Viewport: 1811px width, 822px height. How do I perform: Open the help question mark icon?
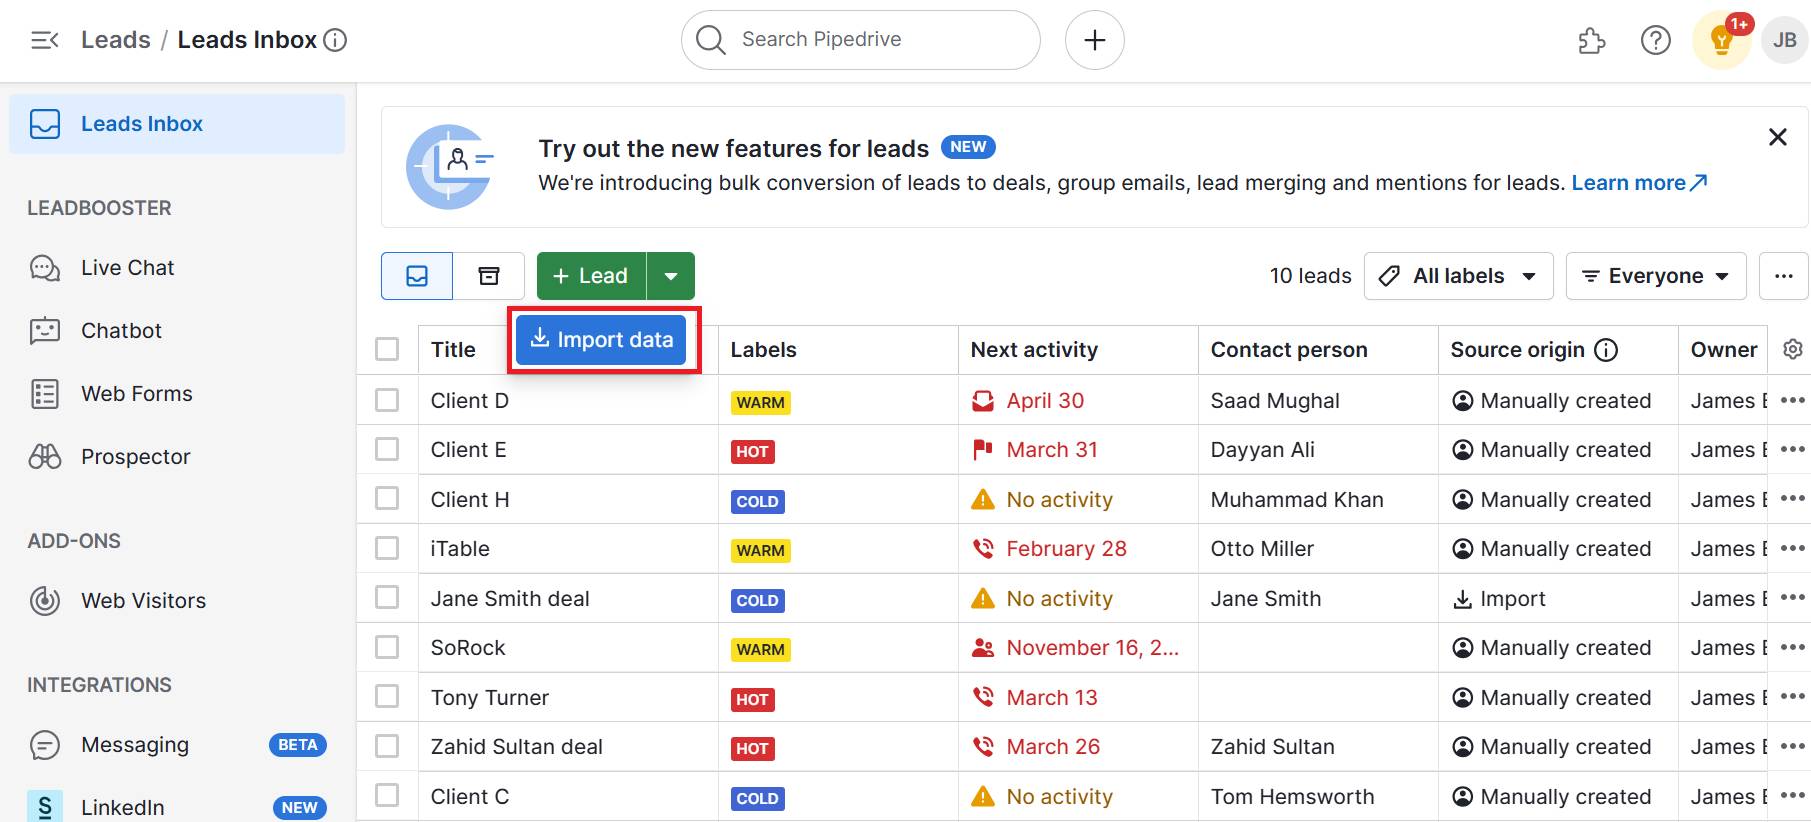coord(1655,41)
